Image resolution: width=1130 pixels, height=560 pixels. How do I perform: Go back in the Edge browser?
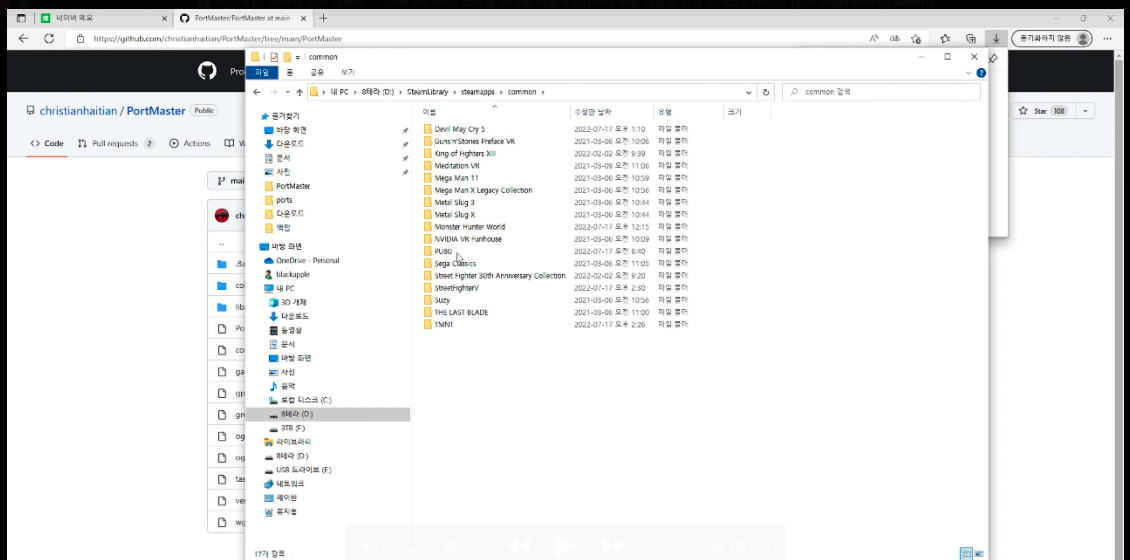tap(24, 38)
